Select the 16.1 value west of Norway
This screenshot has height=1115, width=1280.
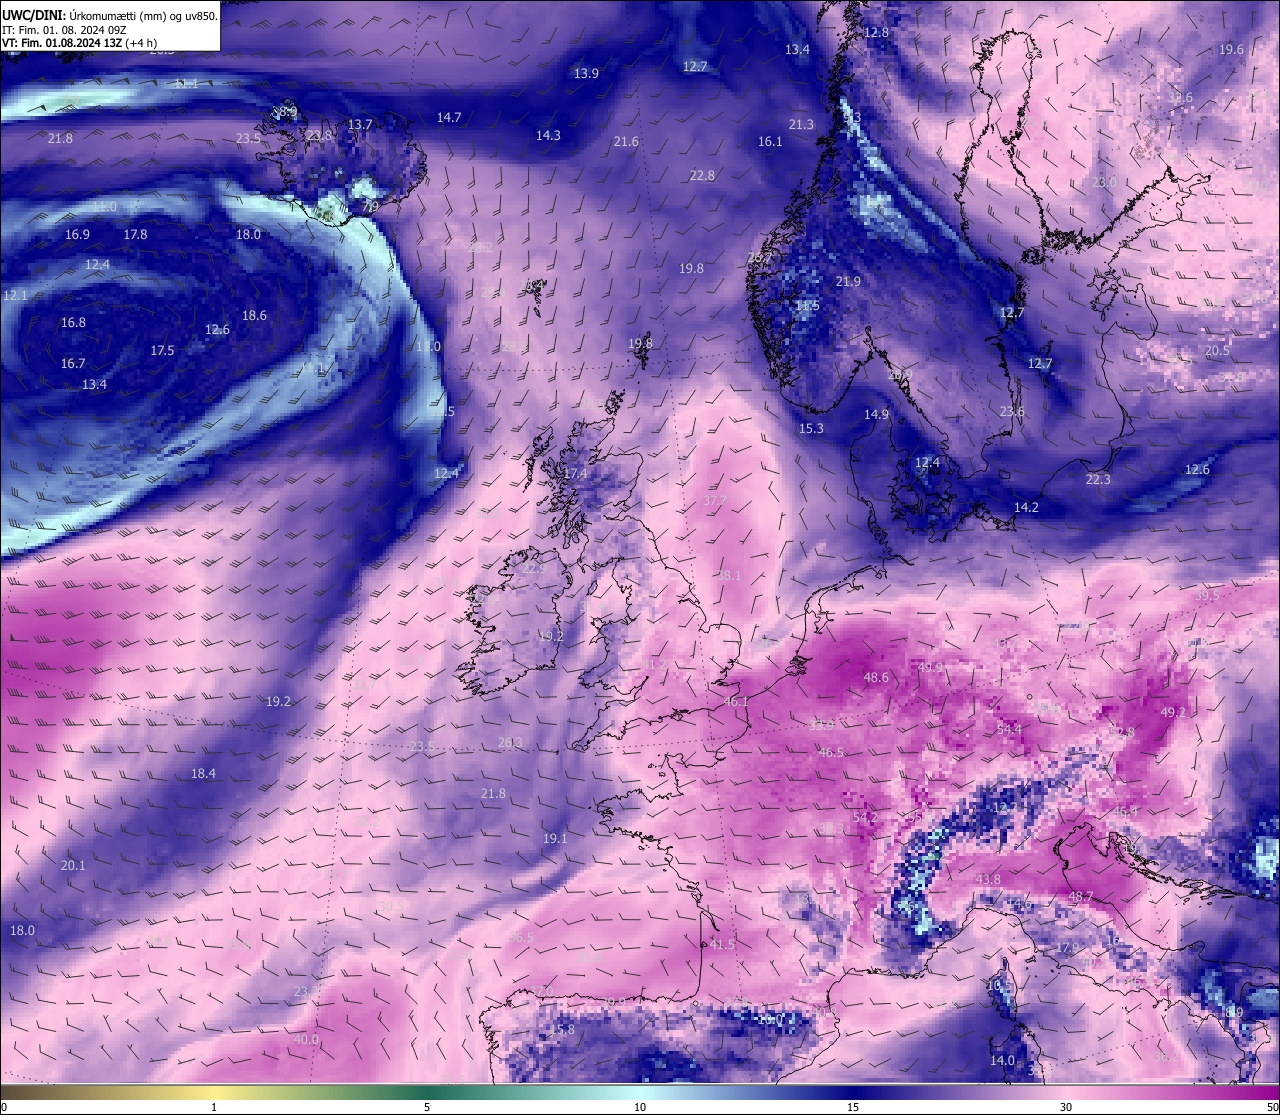770,142
